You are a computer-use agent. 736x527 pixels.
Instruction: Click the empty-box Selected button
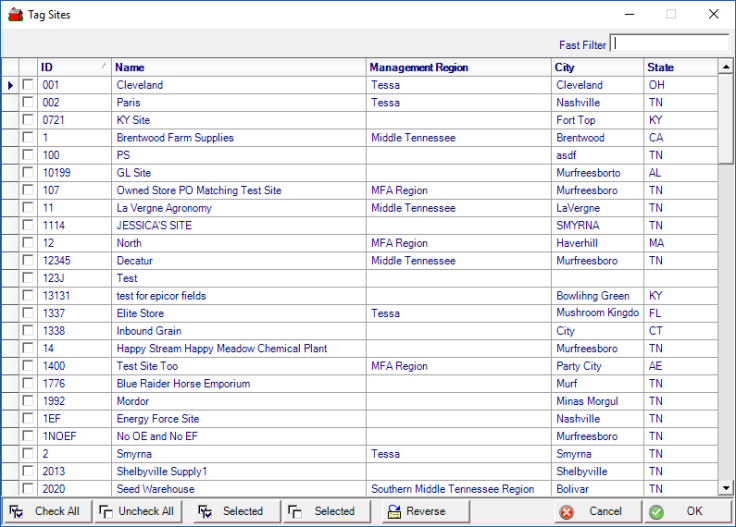click(323, 511)
